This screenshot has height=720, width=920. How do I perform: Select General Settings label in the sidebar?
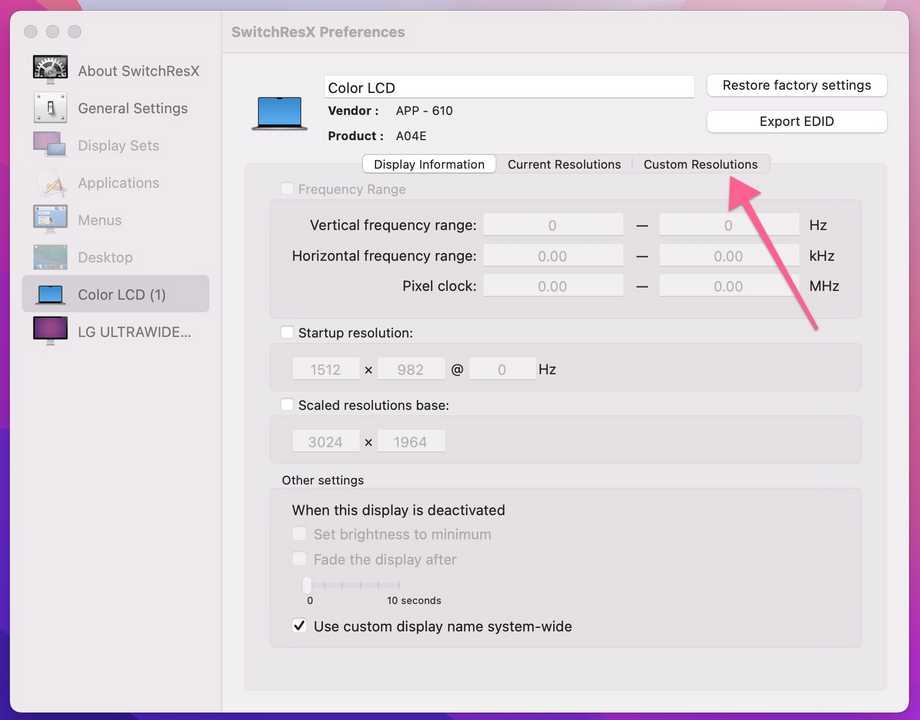(x=133, y=109)
